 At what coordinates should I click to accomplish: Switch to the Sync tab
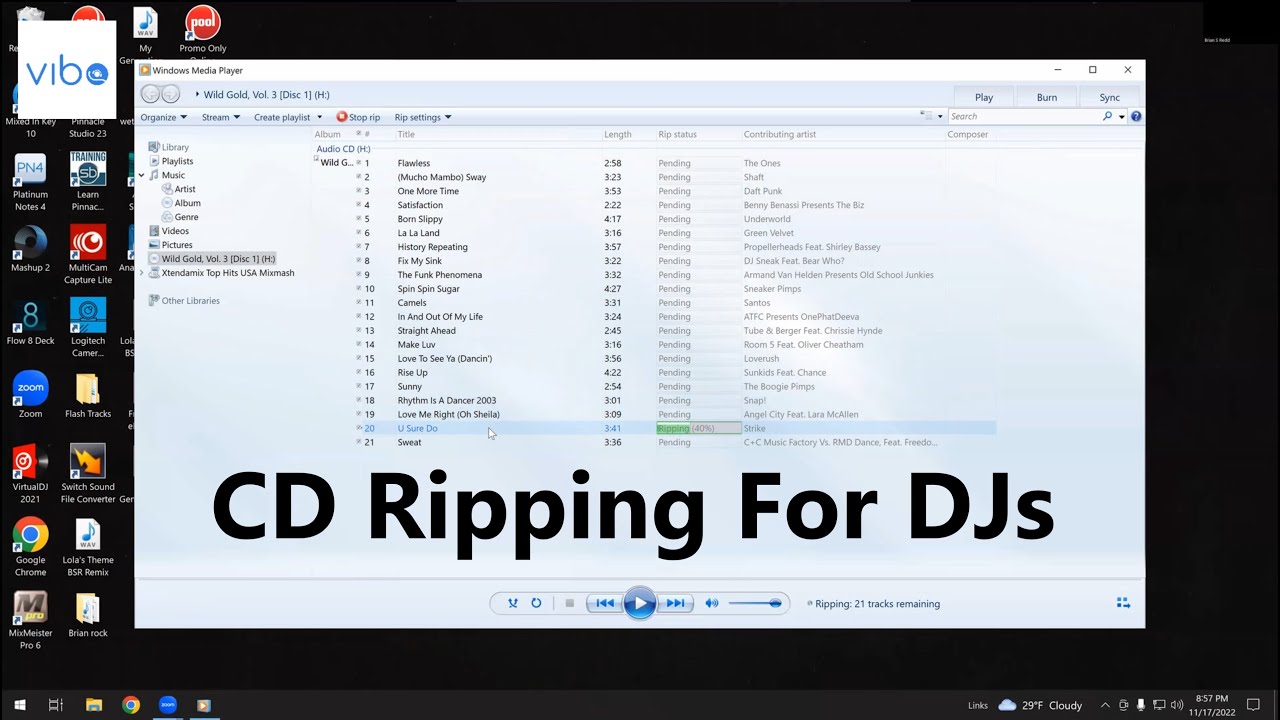tap(1110, 97)
